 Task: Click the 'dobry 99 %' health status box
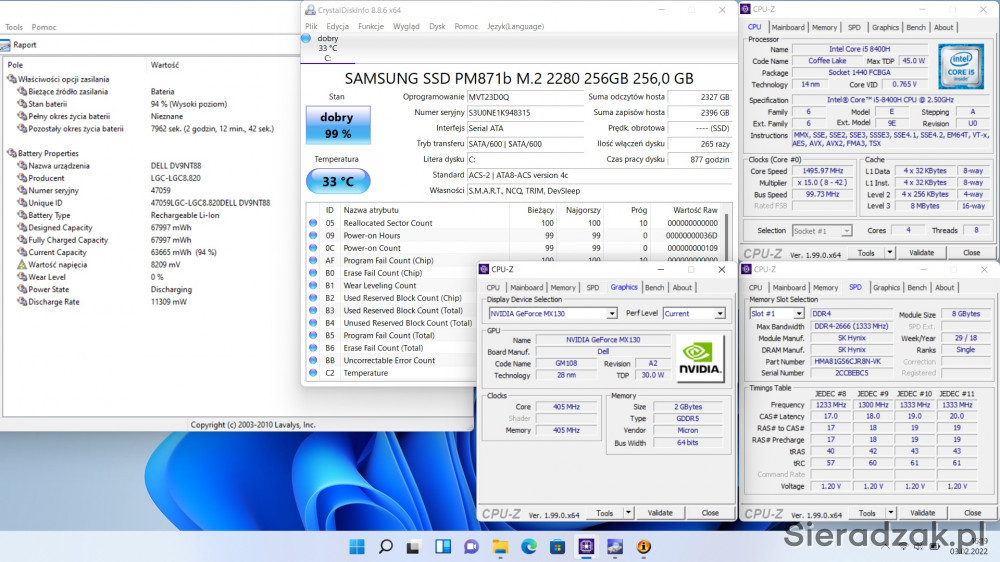click(x=337, y=125)
